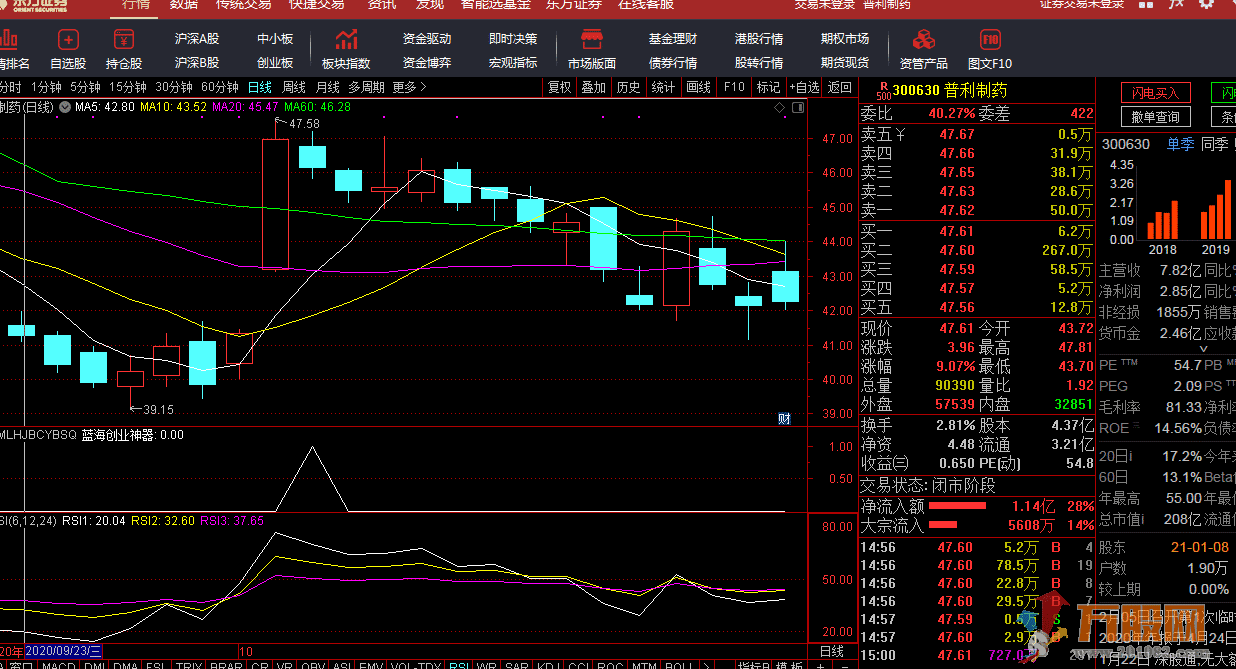Click the R 500 badge beside stock code
The height and width of the screenshot is (669, 1236).
882,90
